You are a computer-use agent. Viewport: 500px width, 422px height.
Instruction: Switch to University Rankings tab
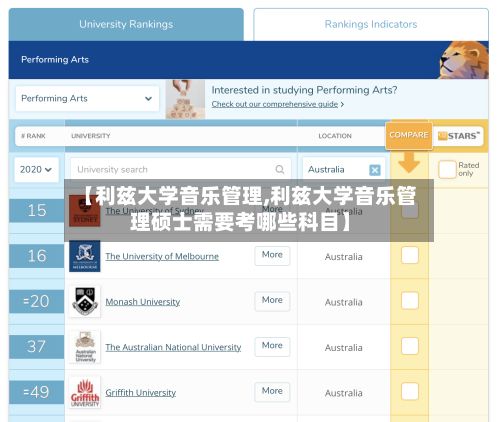[x=126, y=24]
